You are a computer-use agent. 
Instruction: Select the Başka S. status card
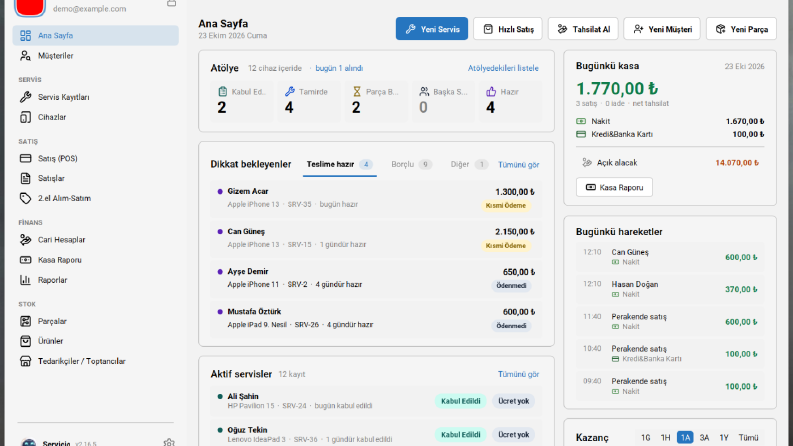444,101
